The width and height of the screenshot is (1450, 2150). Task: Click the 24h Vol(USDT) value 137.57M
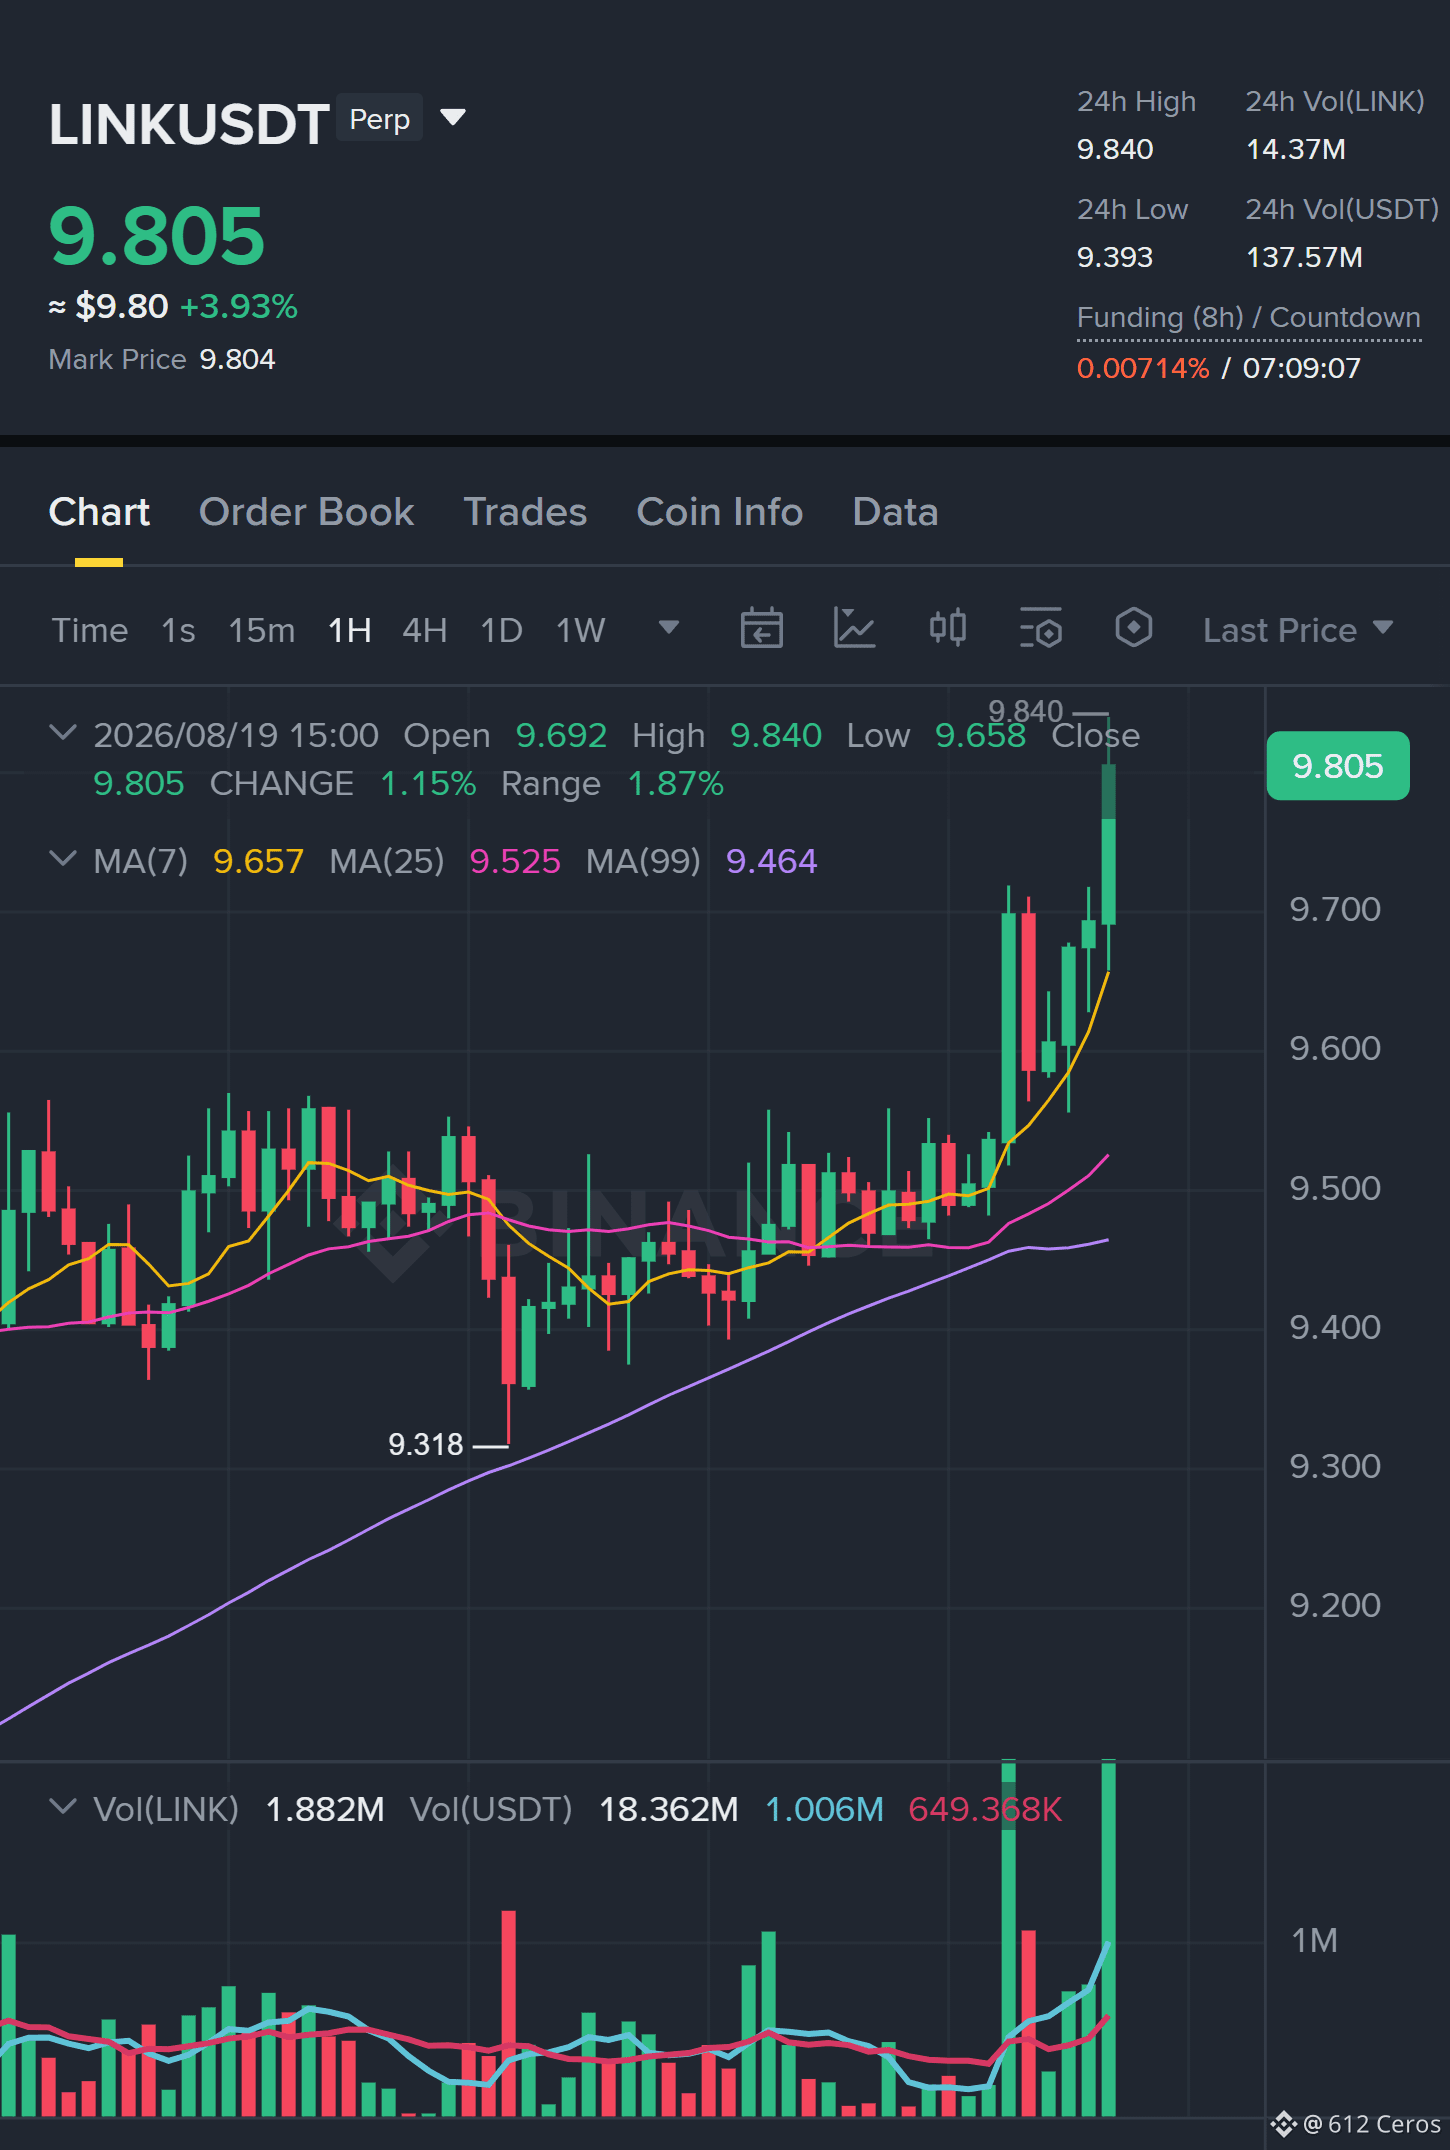[x=1305, y=257]
